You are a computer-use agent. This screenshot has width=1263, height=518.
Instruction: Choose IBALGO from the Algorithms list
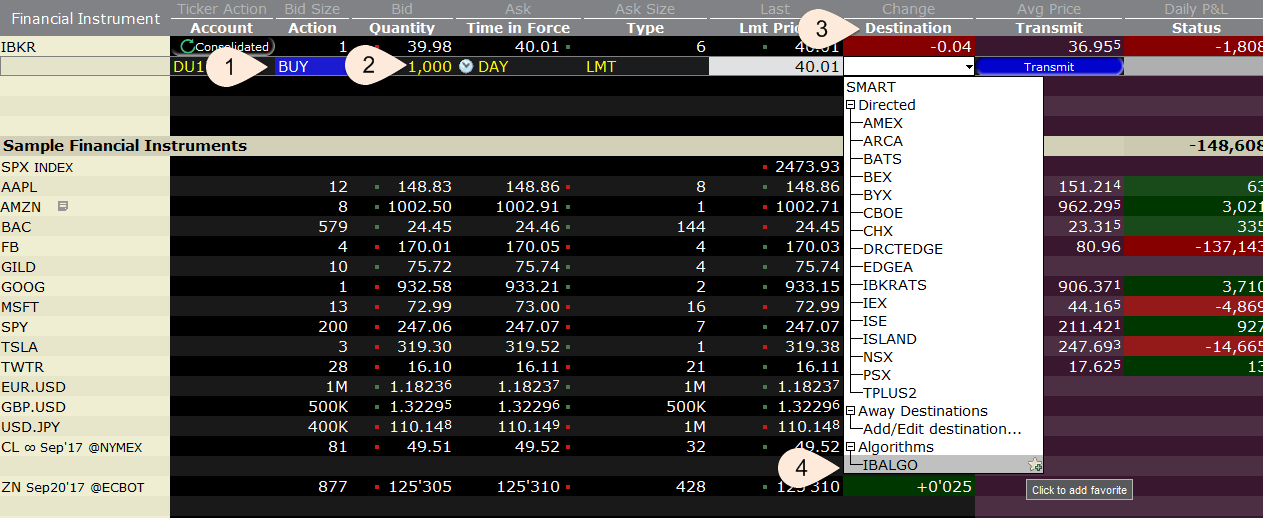click(x=890, y=465)
